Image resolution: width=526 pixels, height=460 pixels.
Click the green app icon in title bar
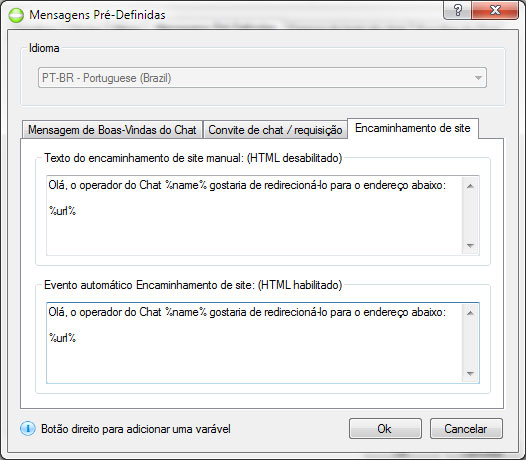point(16,15)
